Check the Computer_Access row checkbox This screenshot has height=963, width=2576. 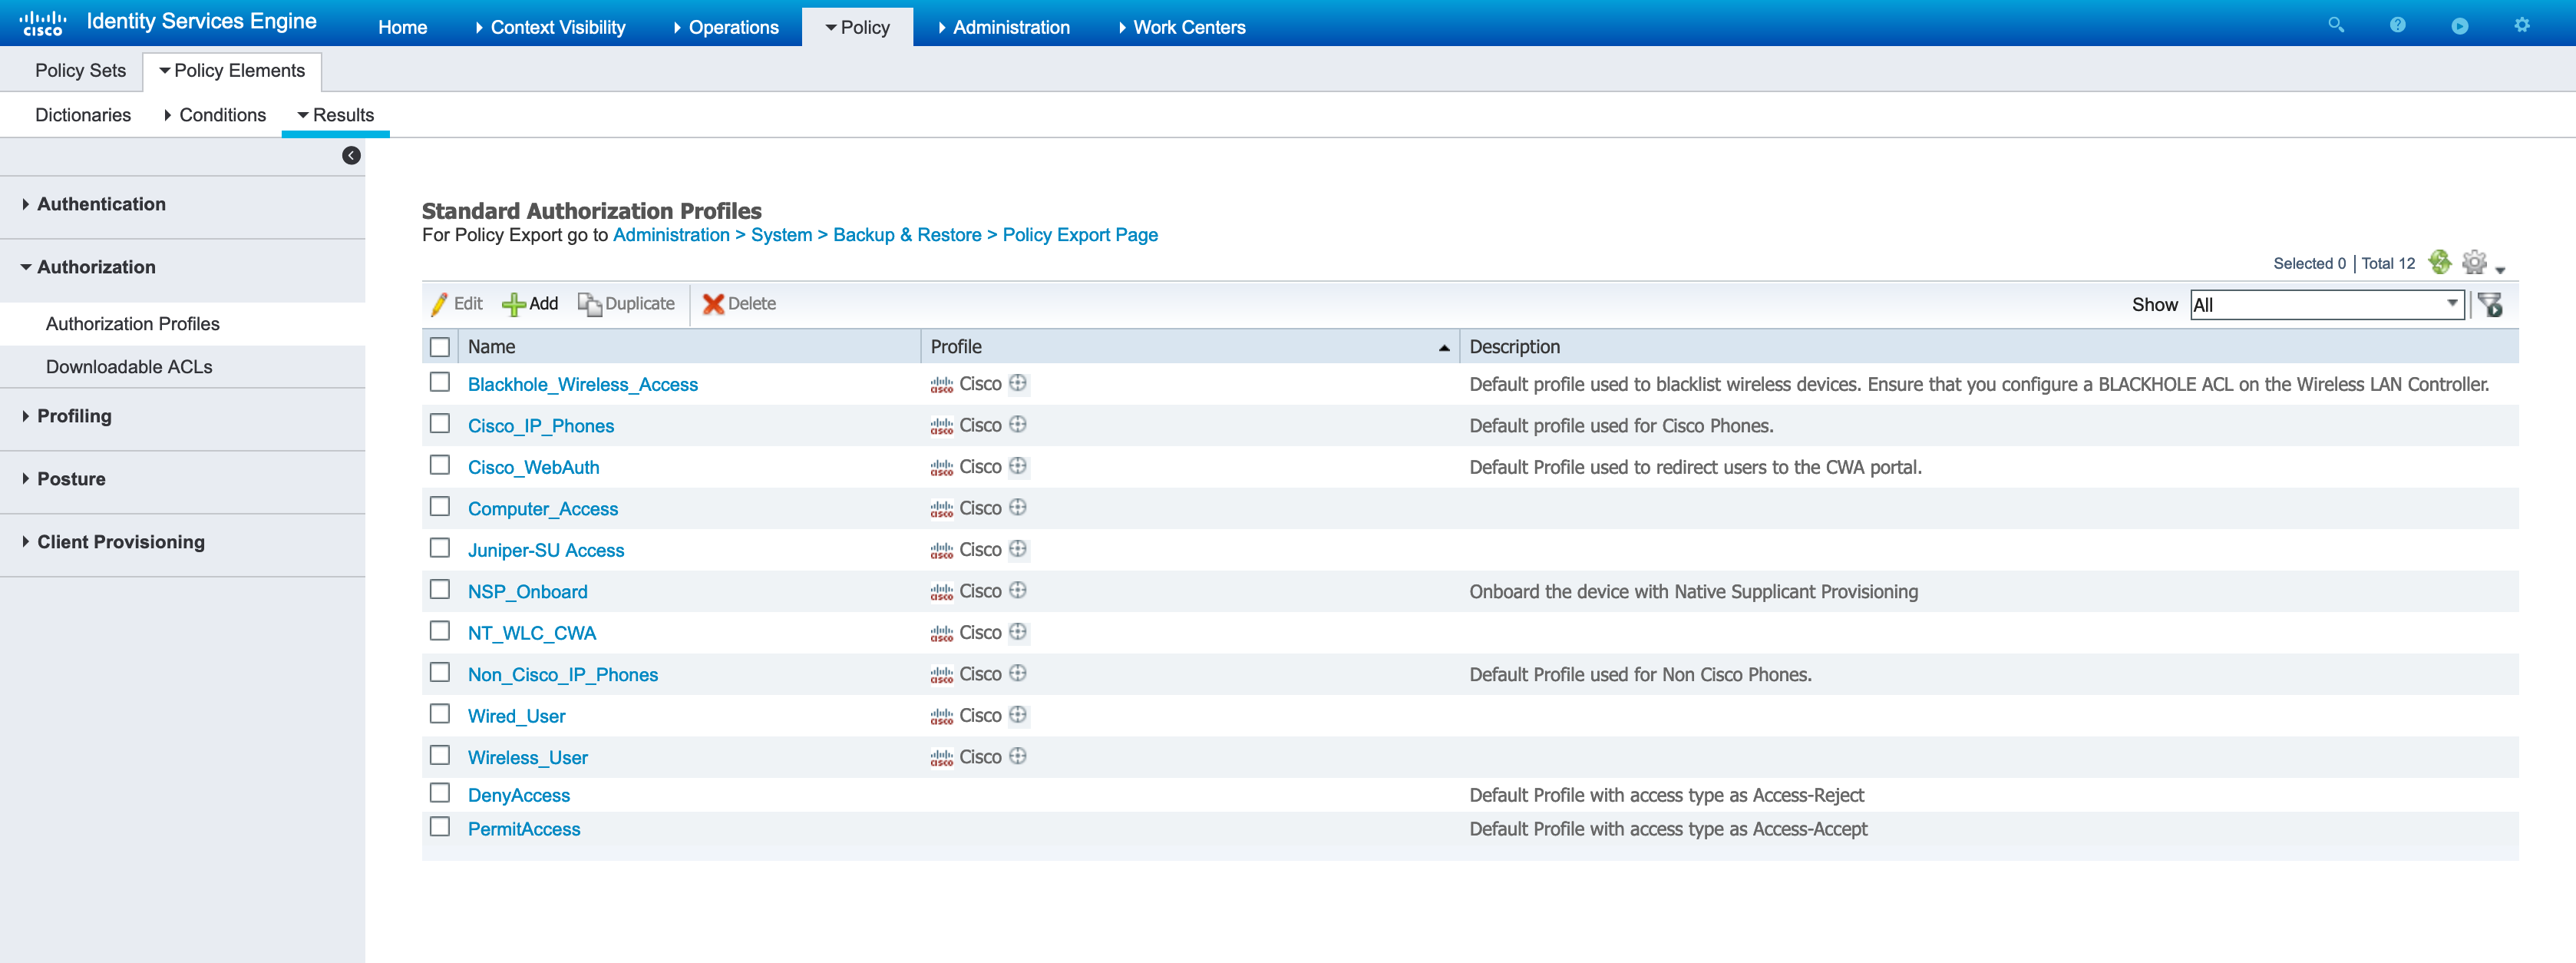coord(440,507)
